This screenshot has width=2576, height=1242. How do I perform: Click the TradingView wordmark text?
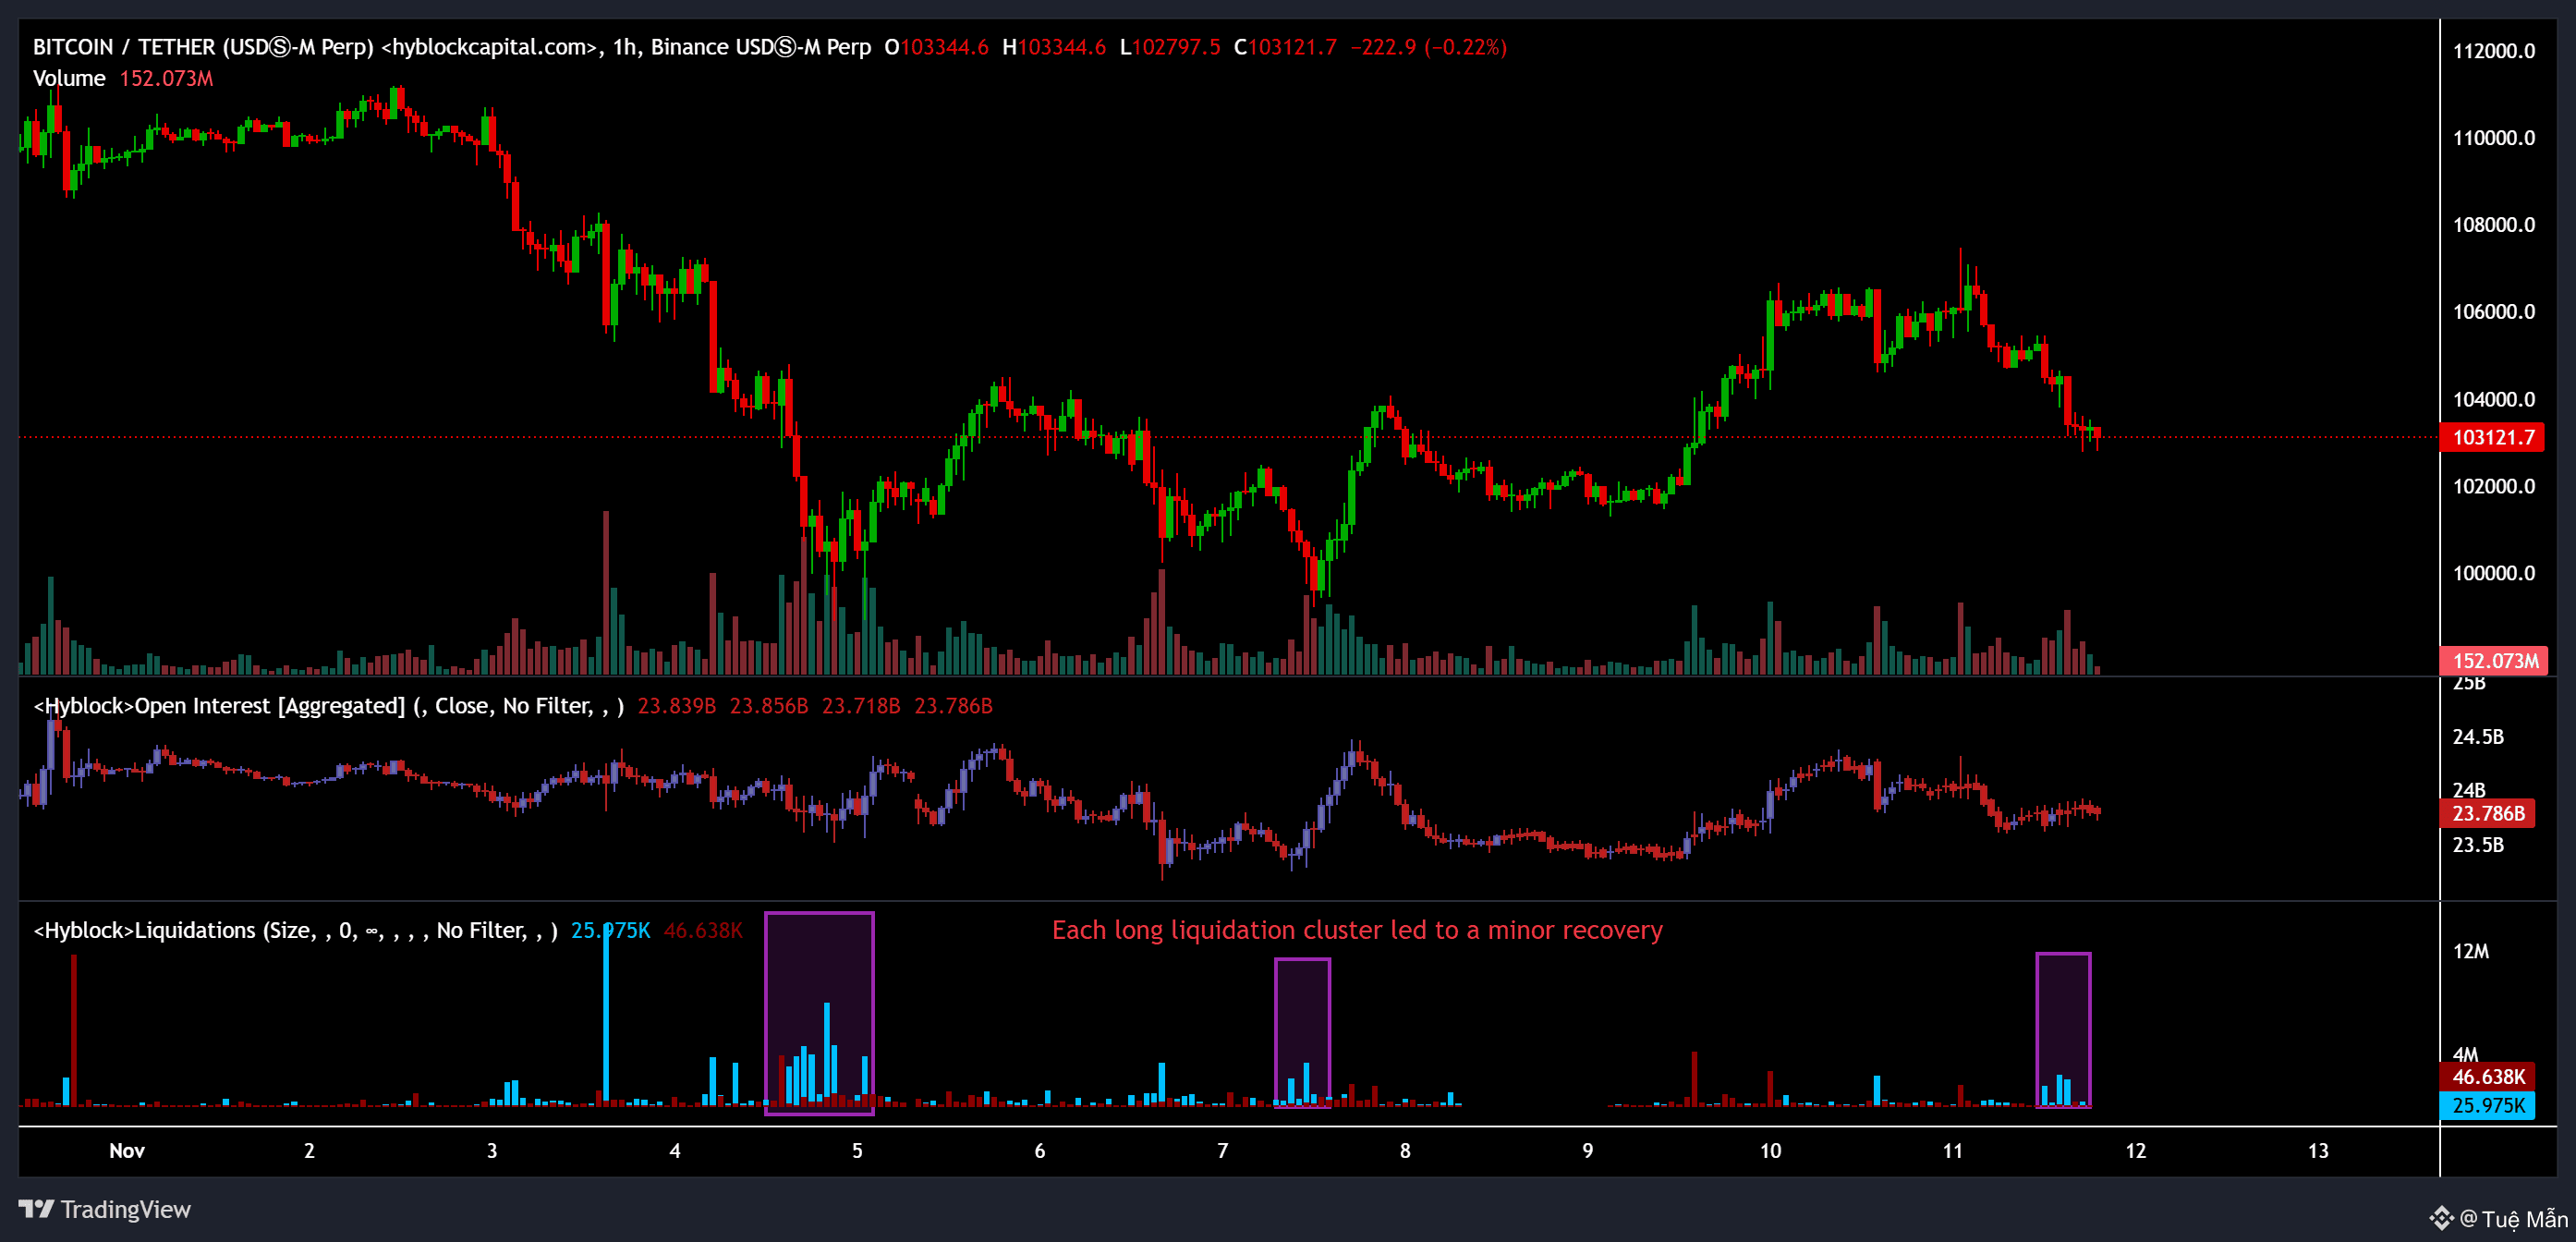125,1209
